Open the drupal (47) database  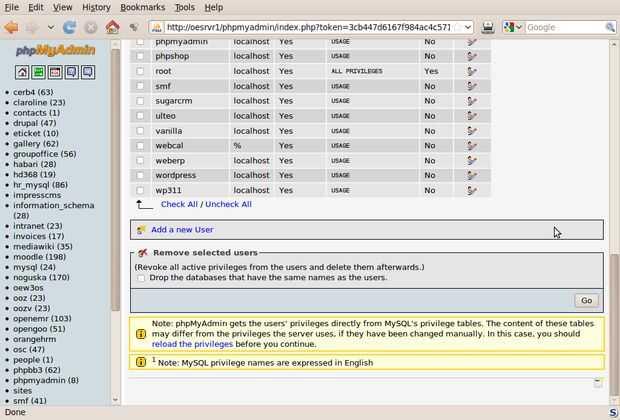(x=35, y=123)
